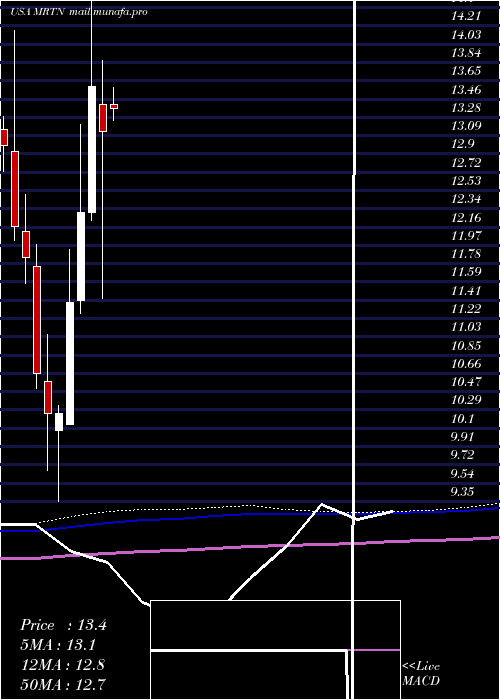Image resolution: width=500 pixels, height=700 pixels.
Task: Click the 11.22 price axis label
Action: pos(466,308)
